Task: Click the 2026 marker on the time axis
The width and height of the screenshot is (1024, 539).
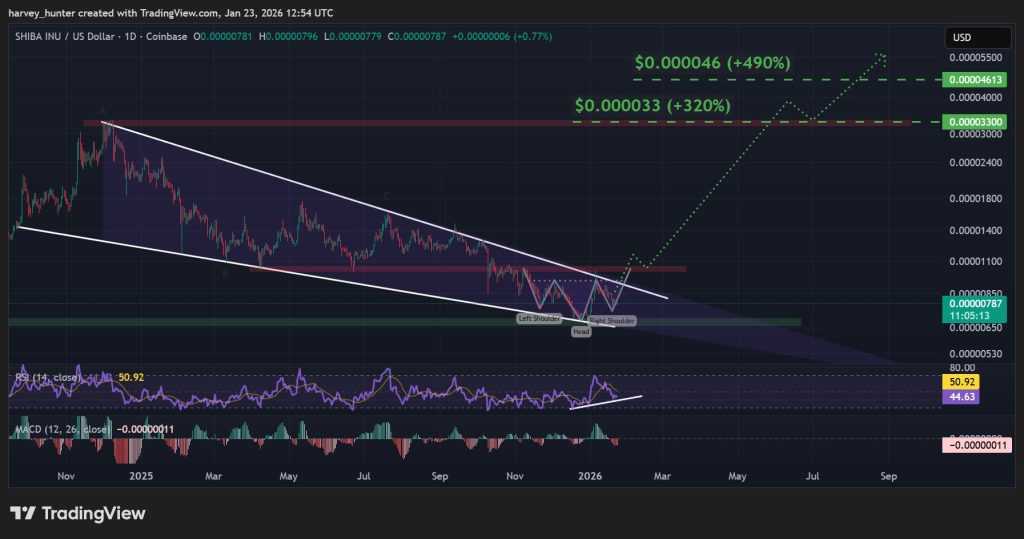Action: pos(590,479)
